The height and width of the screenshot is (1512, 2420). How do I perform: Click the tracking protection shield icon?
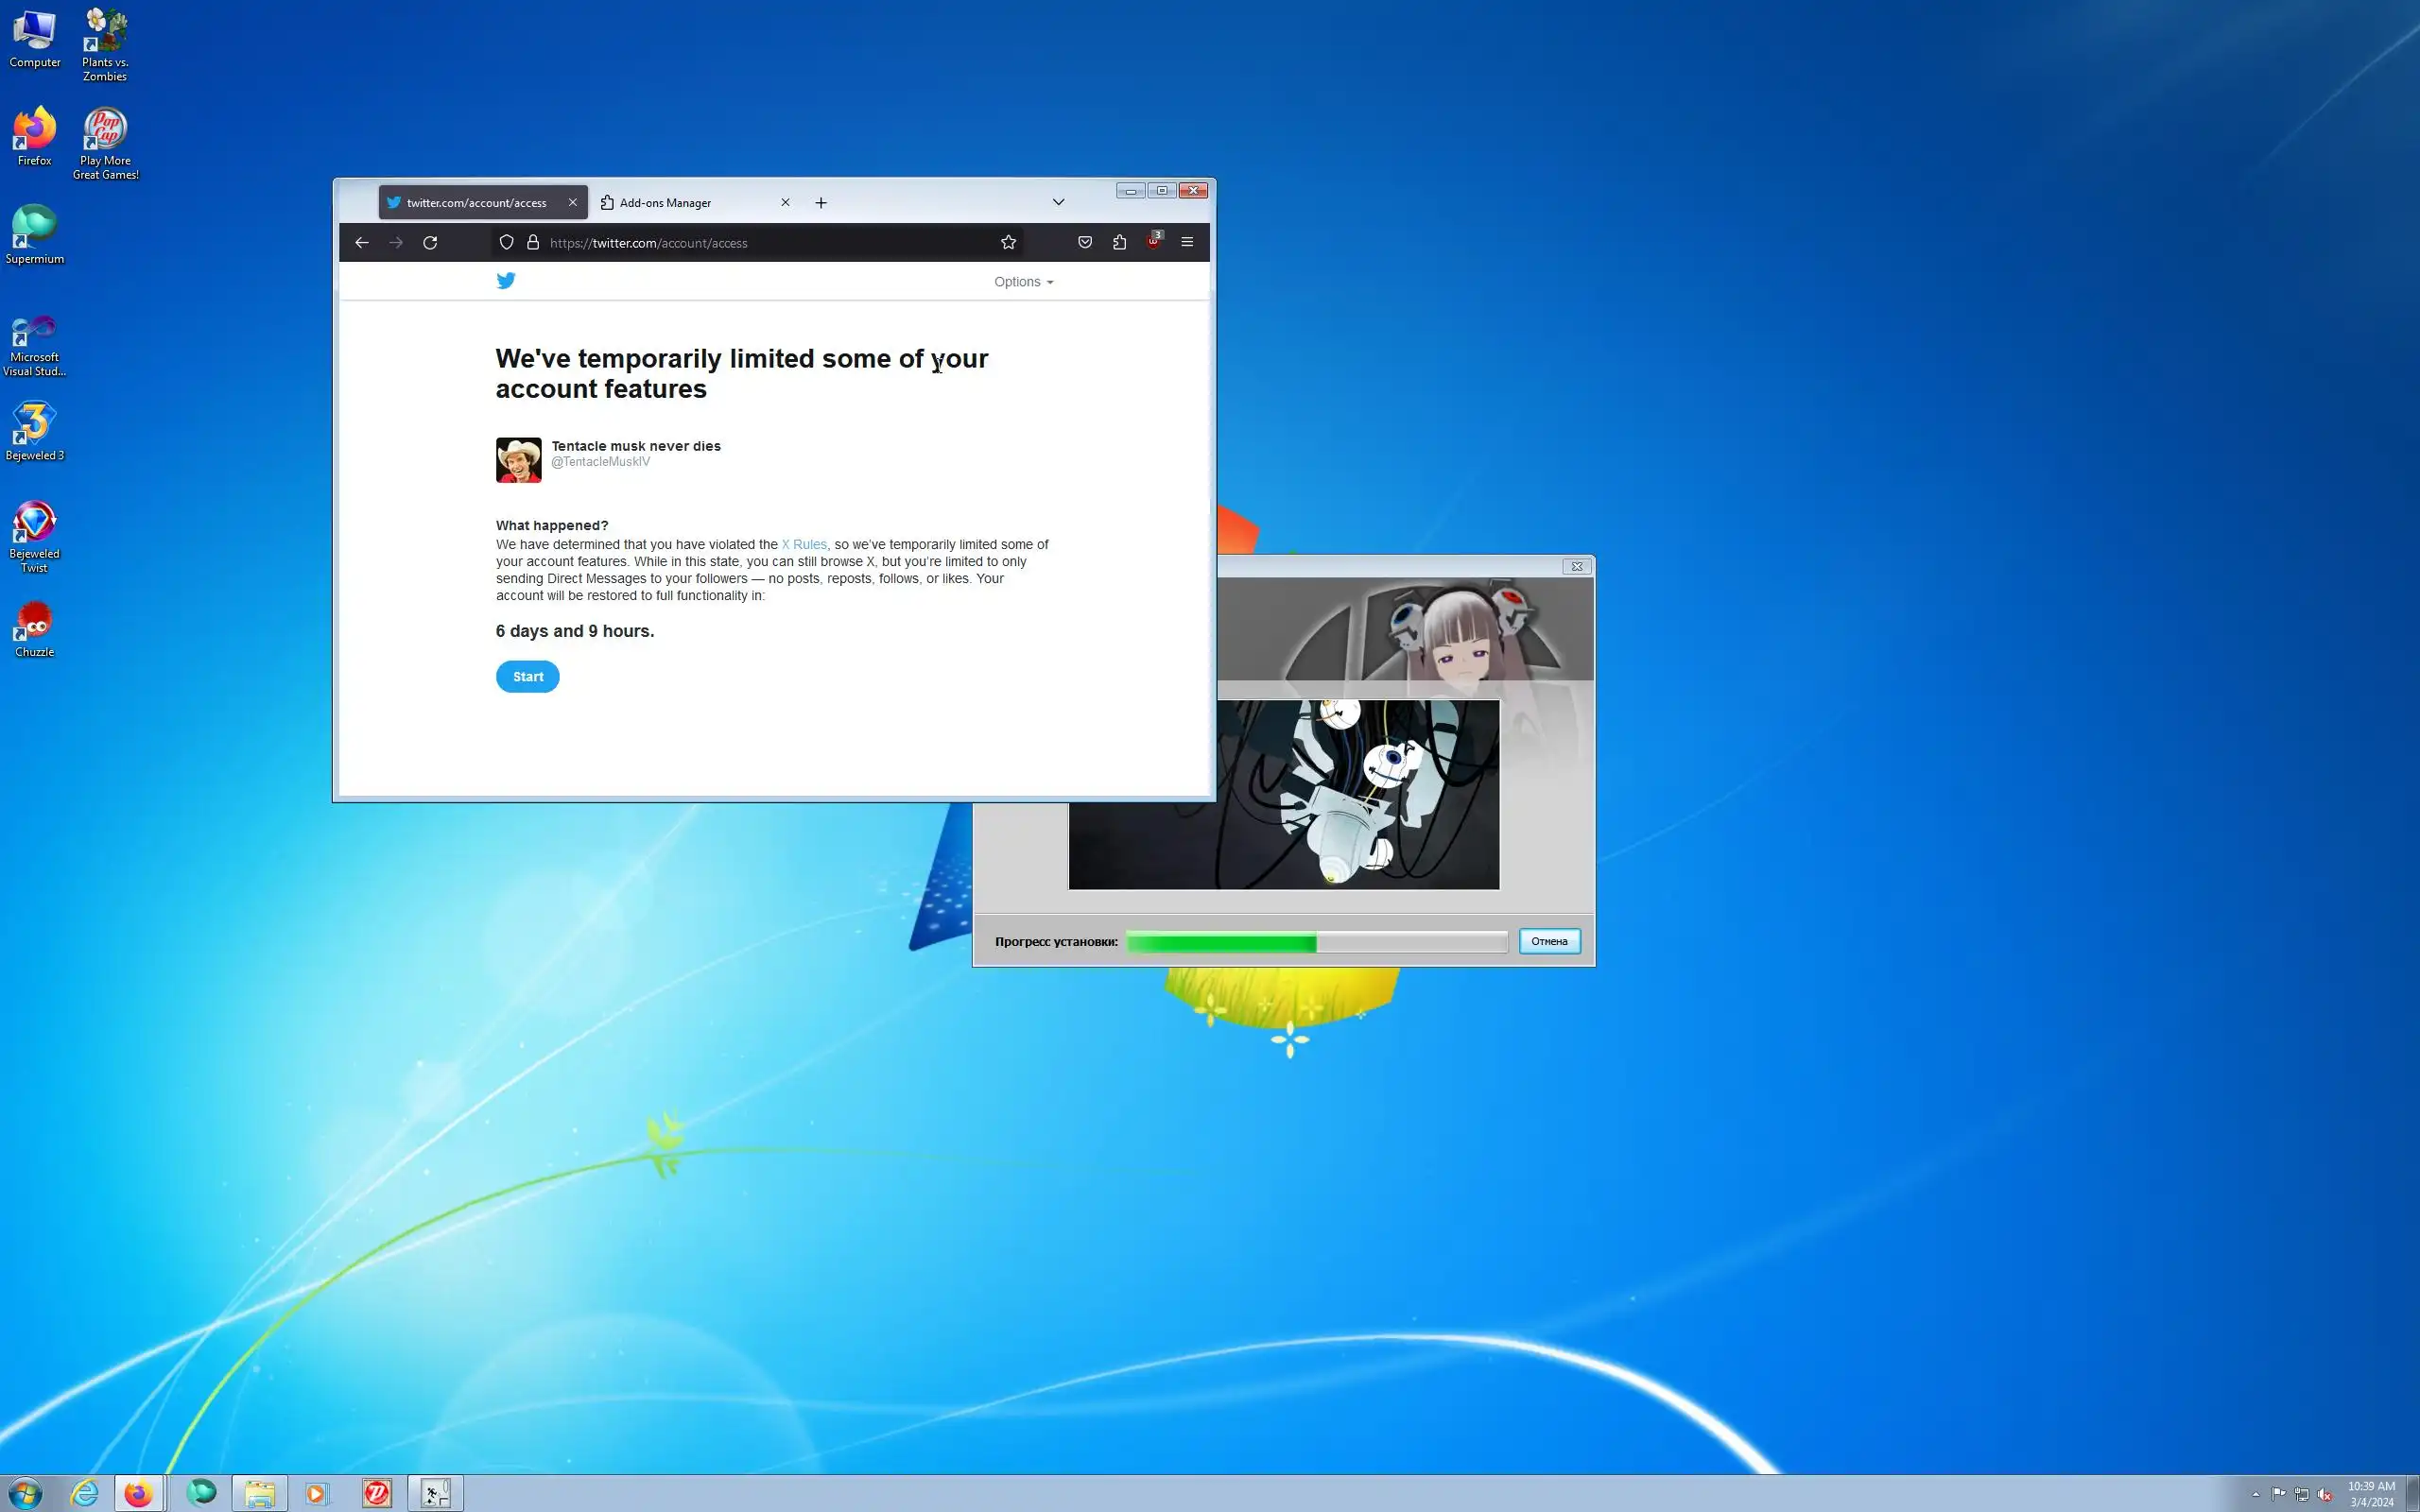[x=506, y=242]
